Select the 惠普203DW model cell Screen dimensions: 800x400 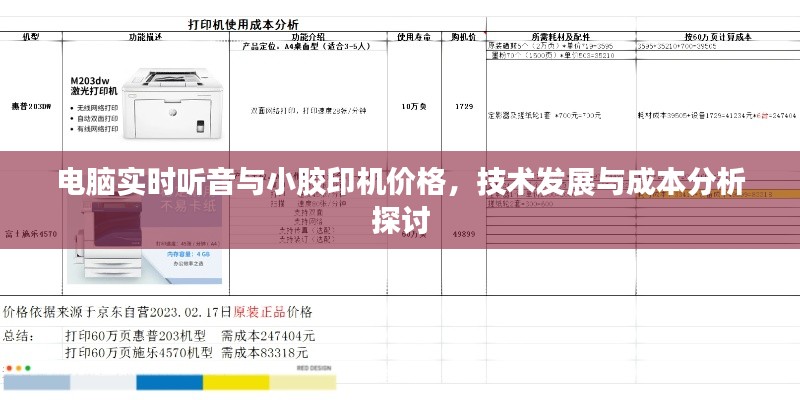31,106
